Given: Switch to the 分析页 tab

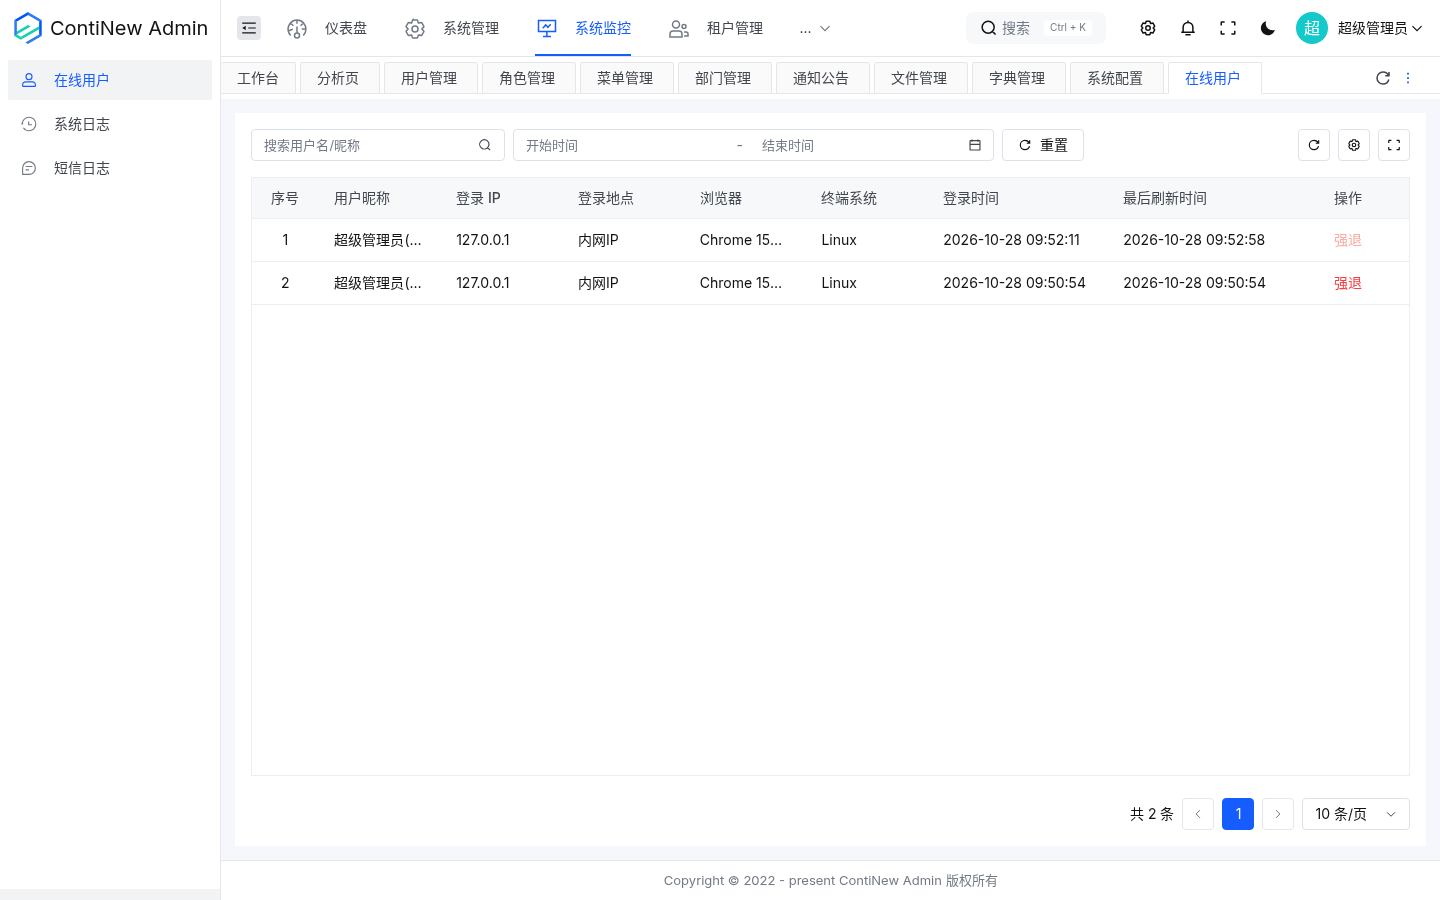Looking at the screenshot, I should click(338, 78).
